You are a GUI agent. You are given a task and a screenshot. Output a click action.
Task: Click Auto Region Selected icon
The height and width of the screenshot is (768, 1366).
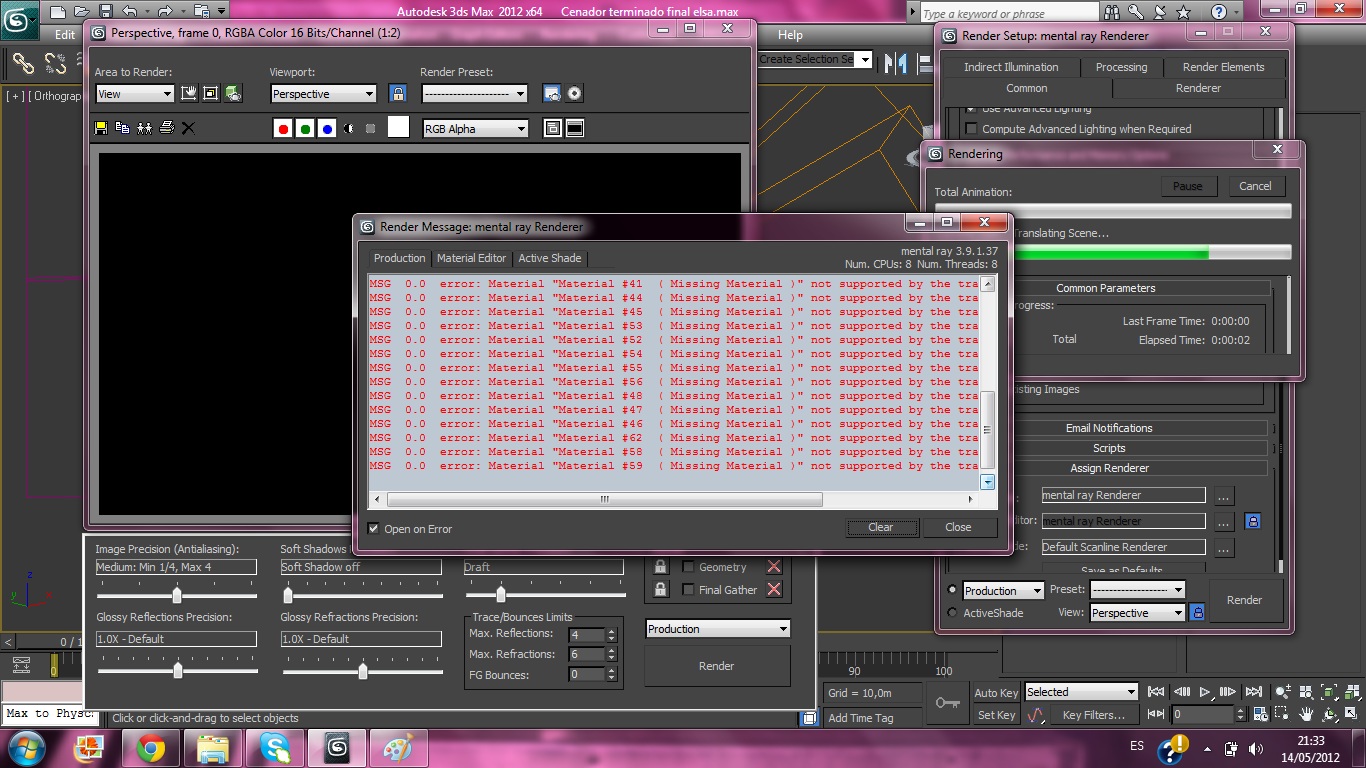tap(211, 94)
